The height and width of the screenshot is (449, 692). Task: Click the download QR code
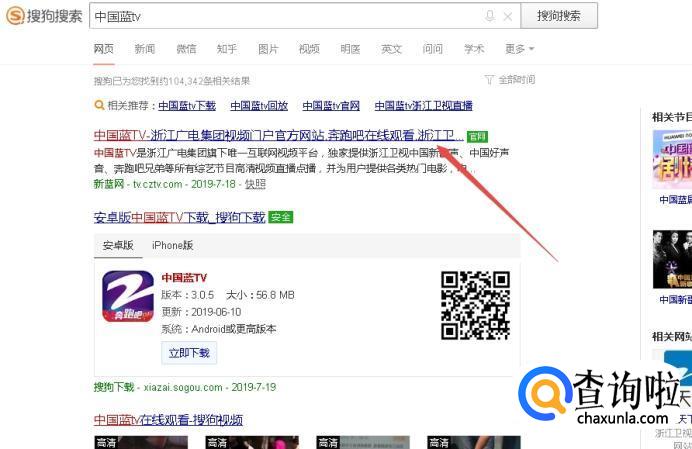click(475, 306)
